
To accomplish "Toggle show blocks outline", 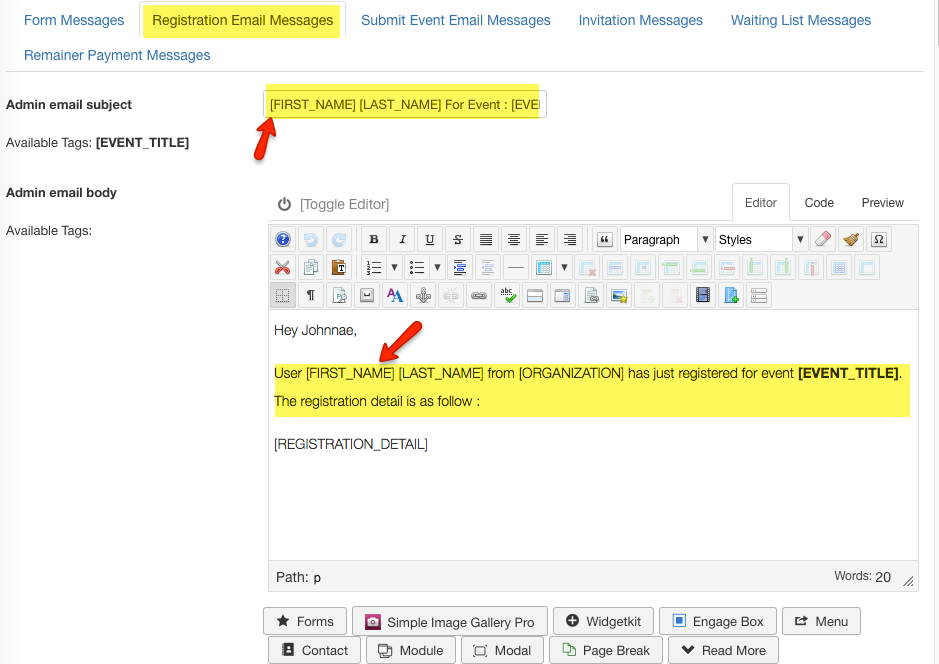I will tap(282, 294).
